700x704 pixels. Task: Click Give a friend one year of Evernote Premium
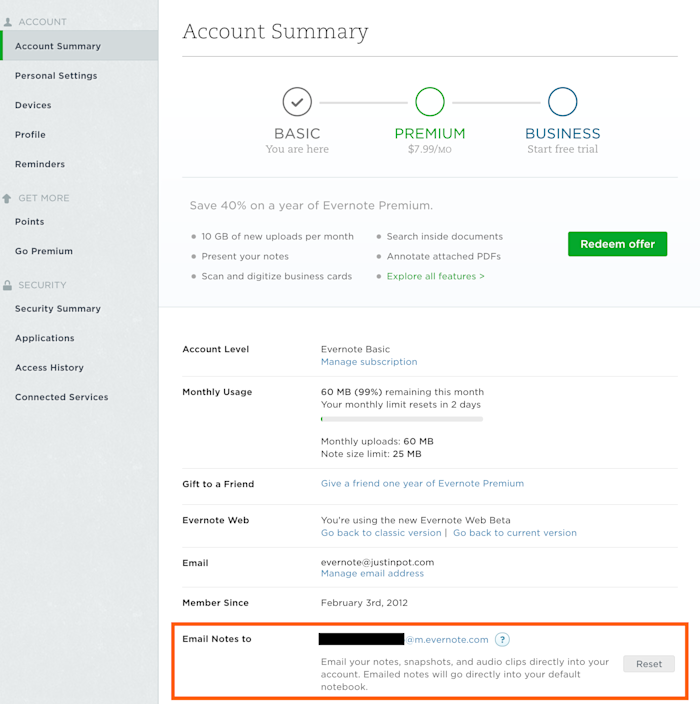(422, 483)
